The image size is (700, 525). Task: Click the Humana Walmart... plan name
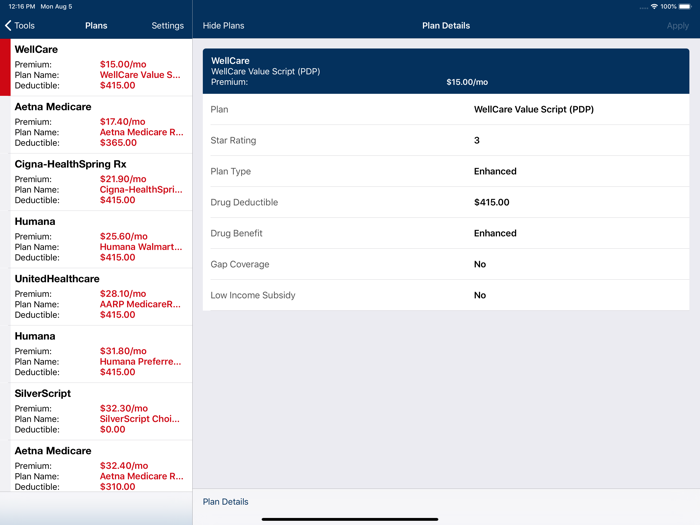pyautogui.click(x=141, y=247)
